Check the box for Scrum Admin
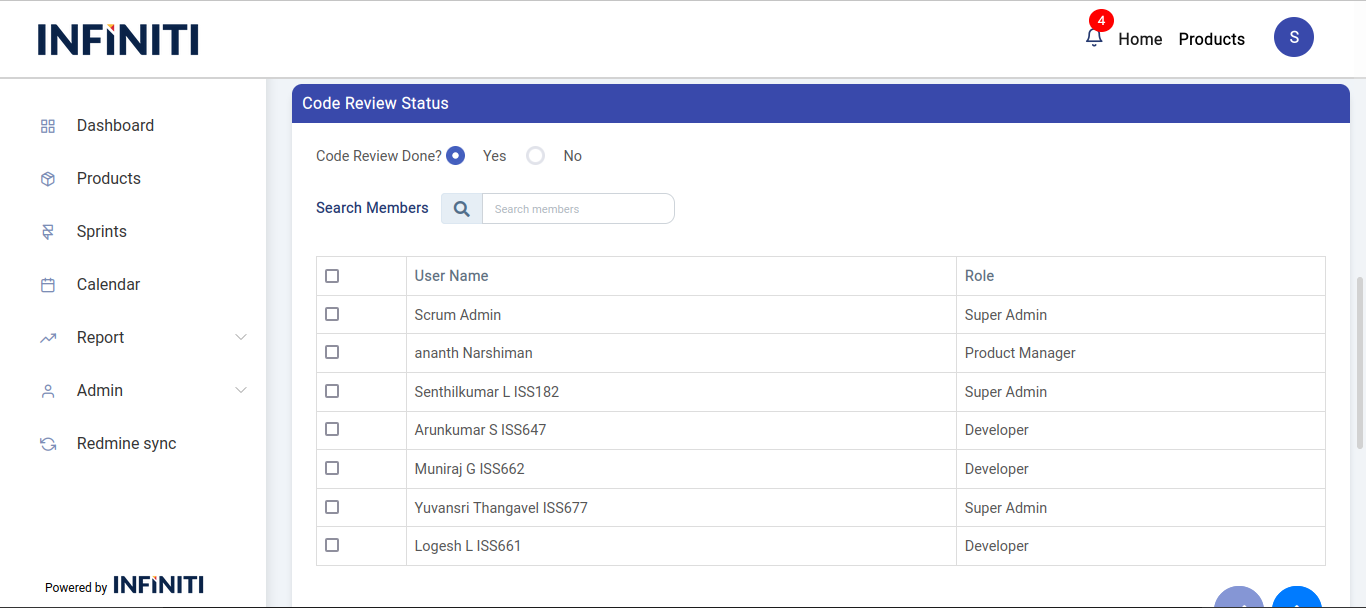 332,314
